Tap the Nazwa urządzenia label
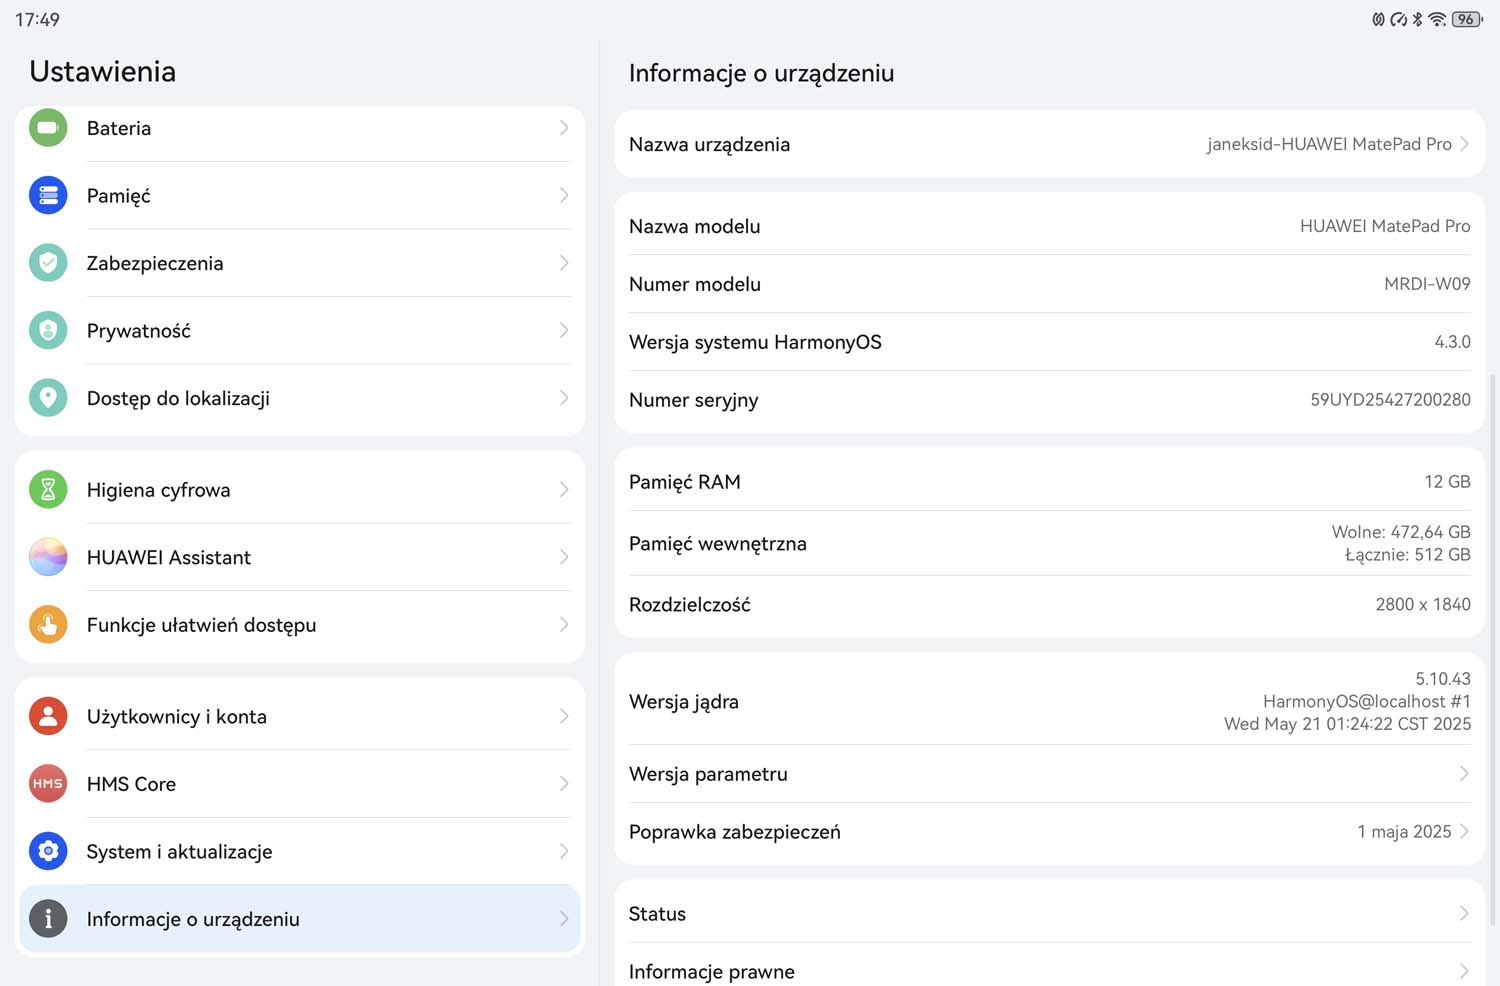 point(709,144)
